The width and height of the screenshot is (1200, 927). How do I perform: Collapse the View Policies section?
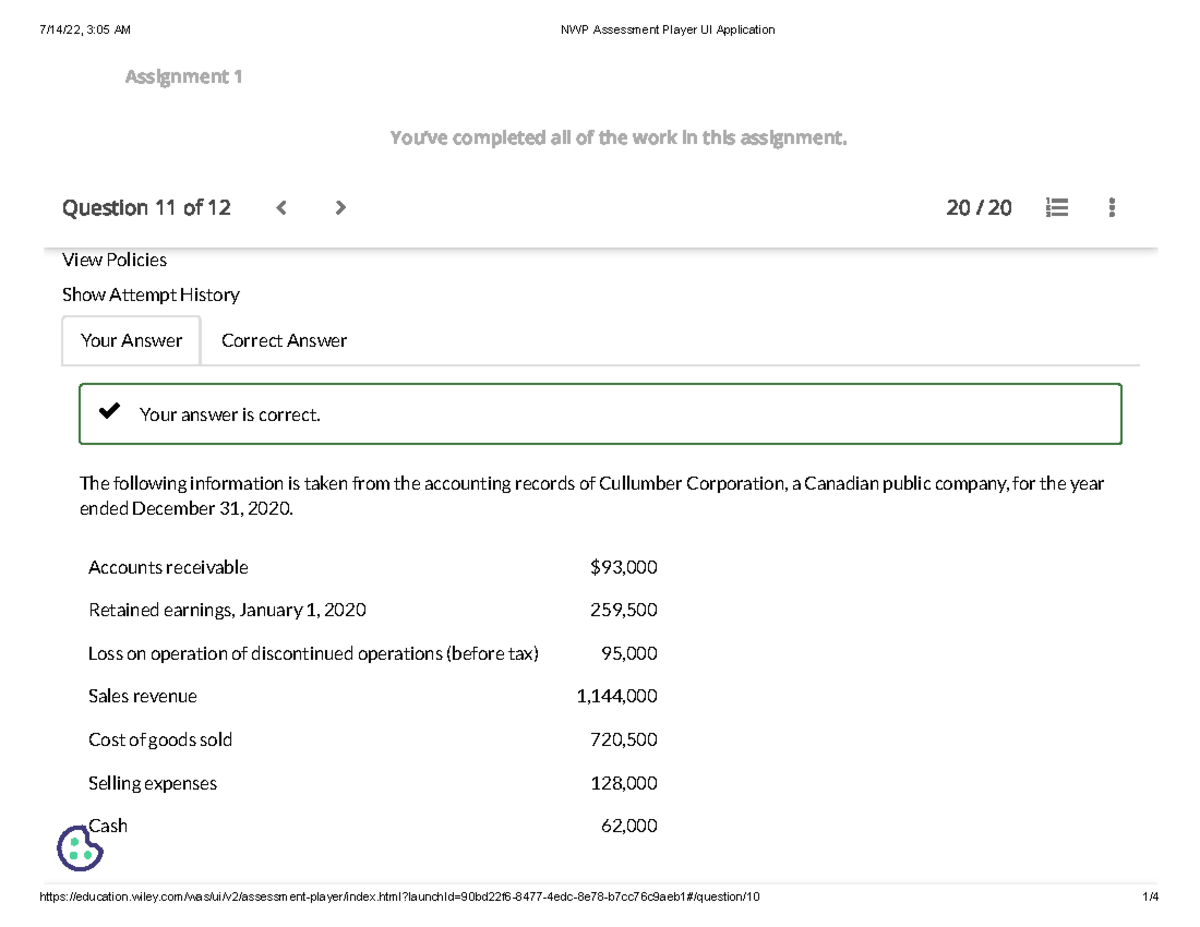(x=114, y=259)
